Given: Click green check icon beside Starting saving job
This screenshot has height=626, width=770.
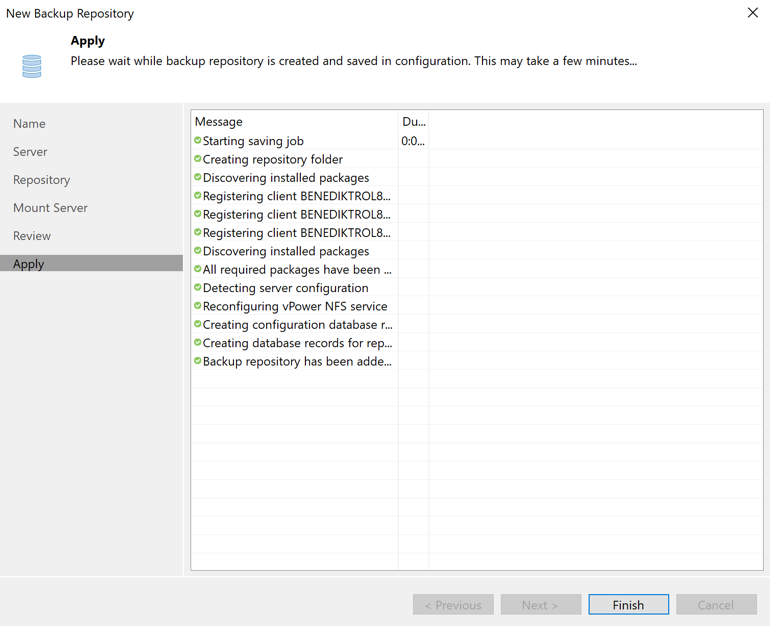Looking at the screenshot, I should 198,141.
